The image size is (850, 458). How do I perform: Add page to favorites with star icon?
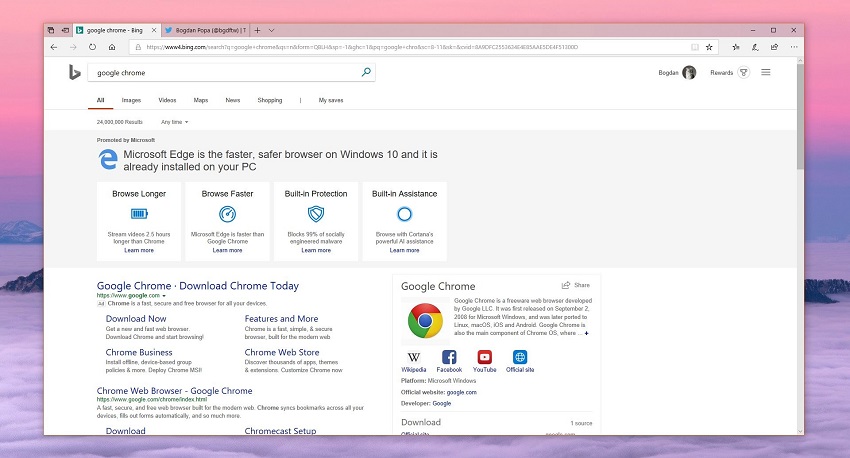709,47
